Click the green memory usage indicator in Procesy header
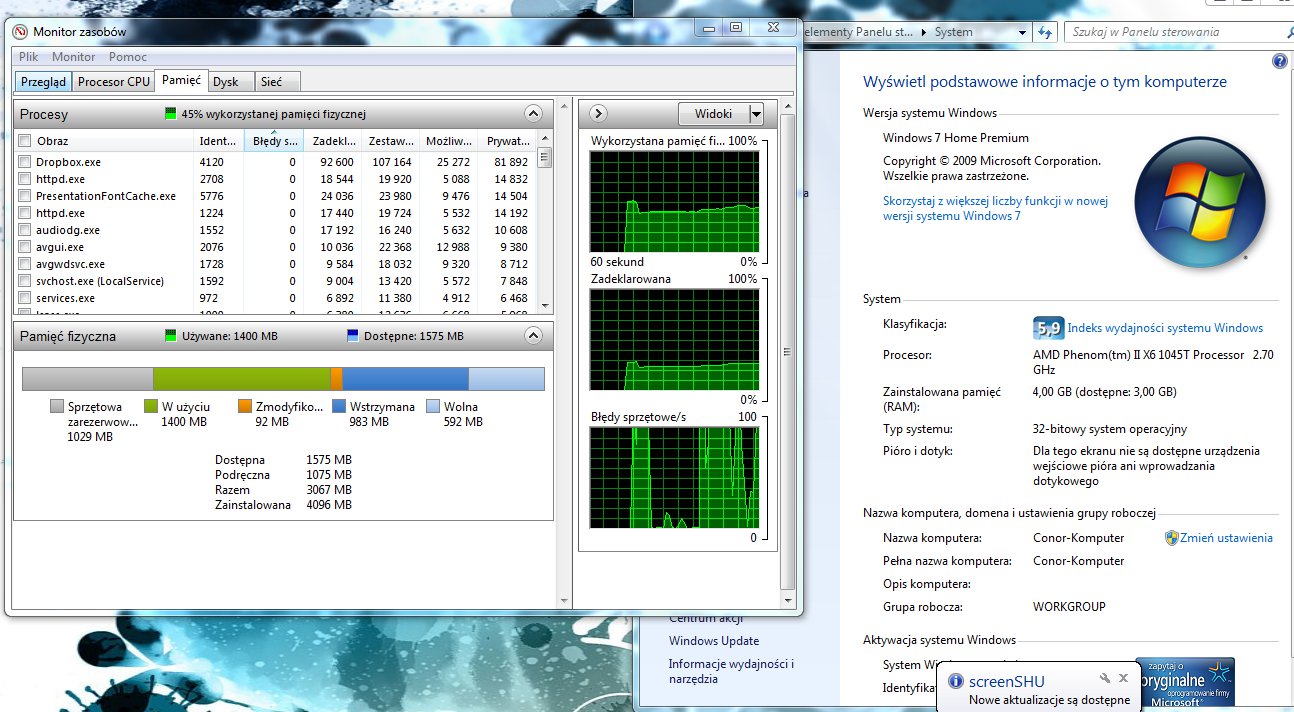The height and width of the screenshot is (712, 1294). click(x=170, y=114)
